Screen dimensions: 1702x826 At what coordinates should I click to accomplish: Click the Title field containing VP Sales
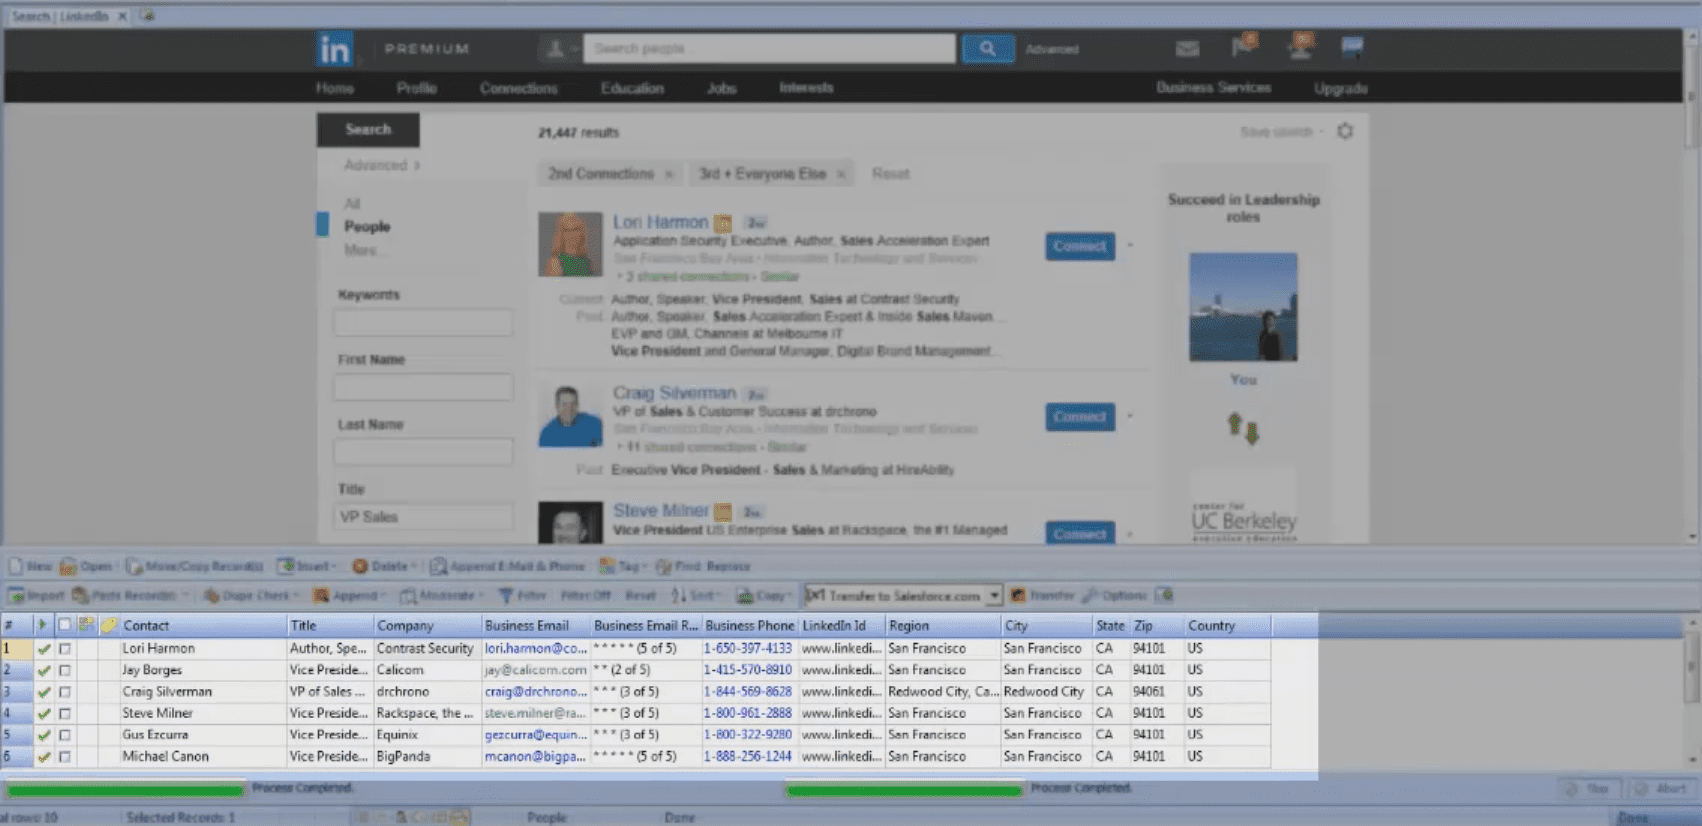click(423, 517)
